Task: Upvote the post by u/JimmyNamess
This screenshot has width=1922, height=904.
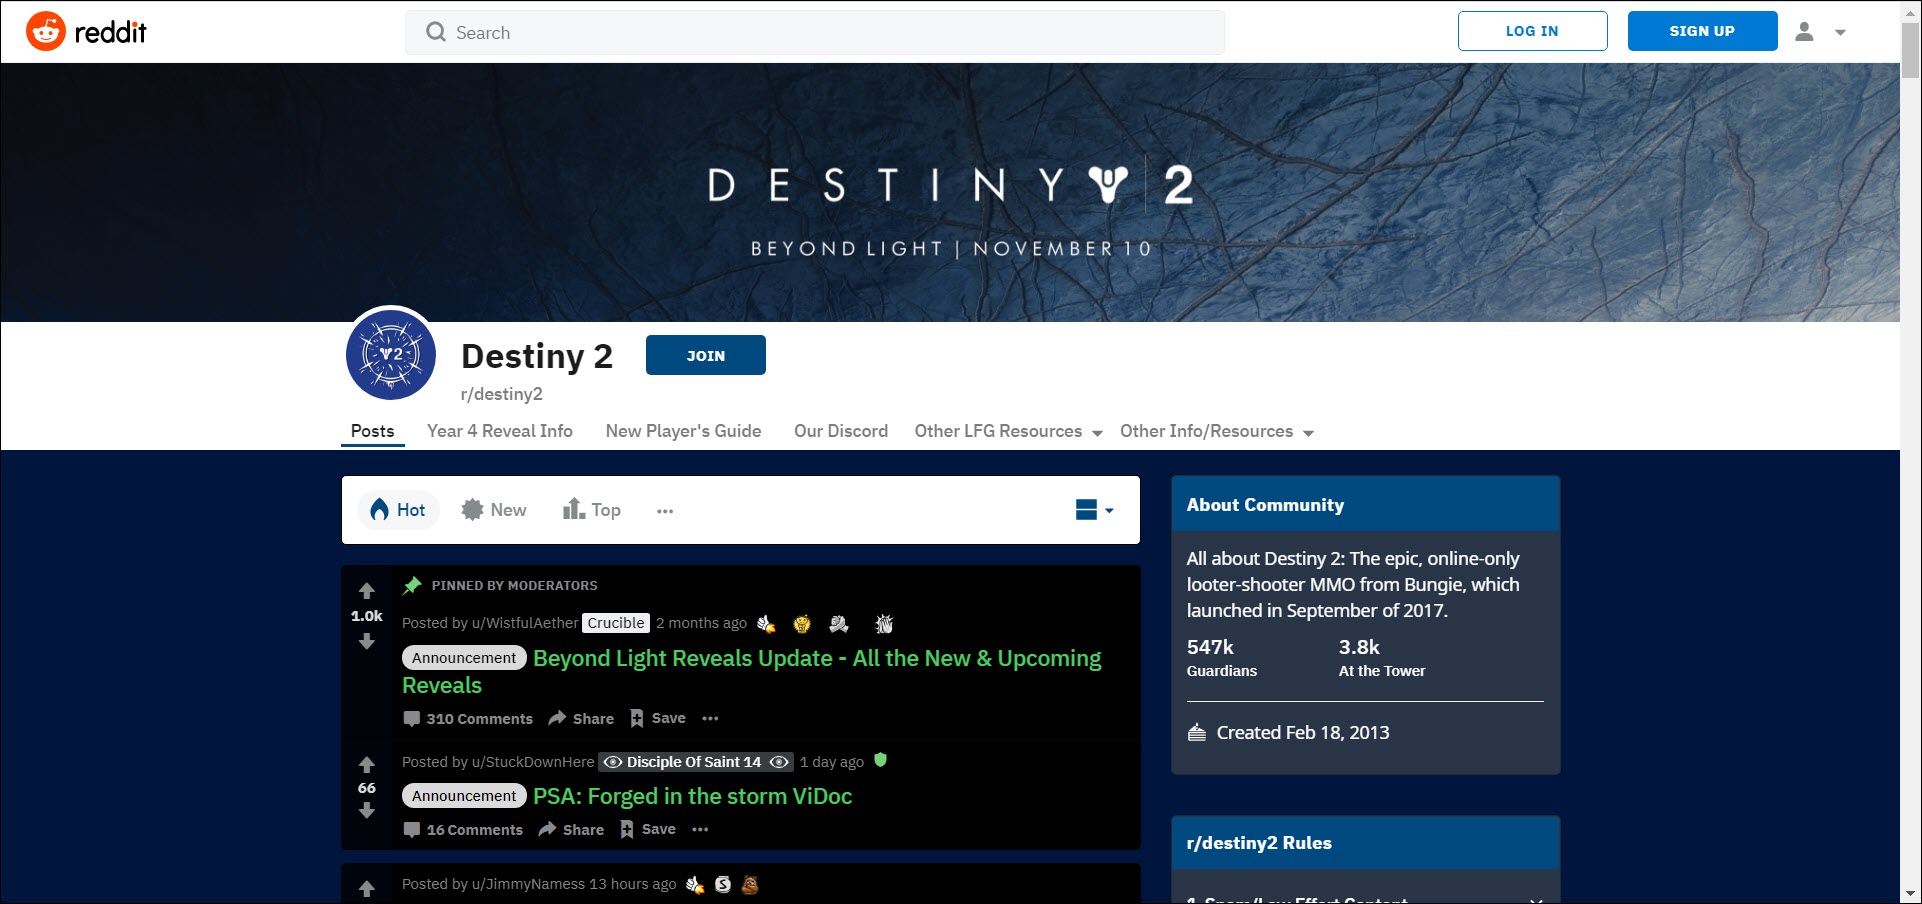Action: 367,889
